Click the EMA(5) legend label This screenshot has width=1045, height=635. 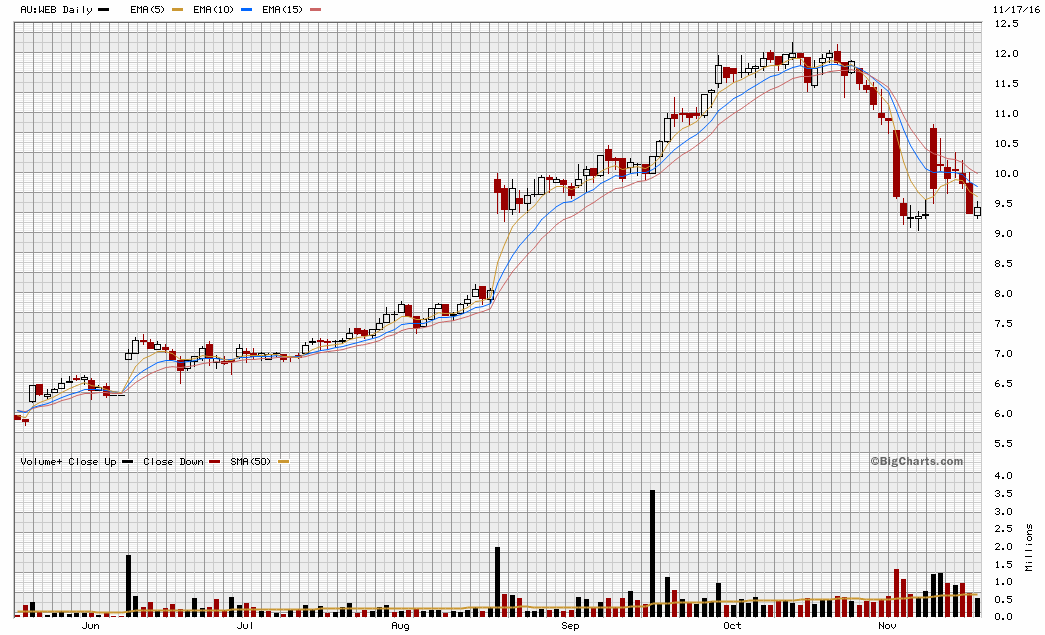pyautogui.click(x=147, y=9)
